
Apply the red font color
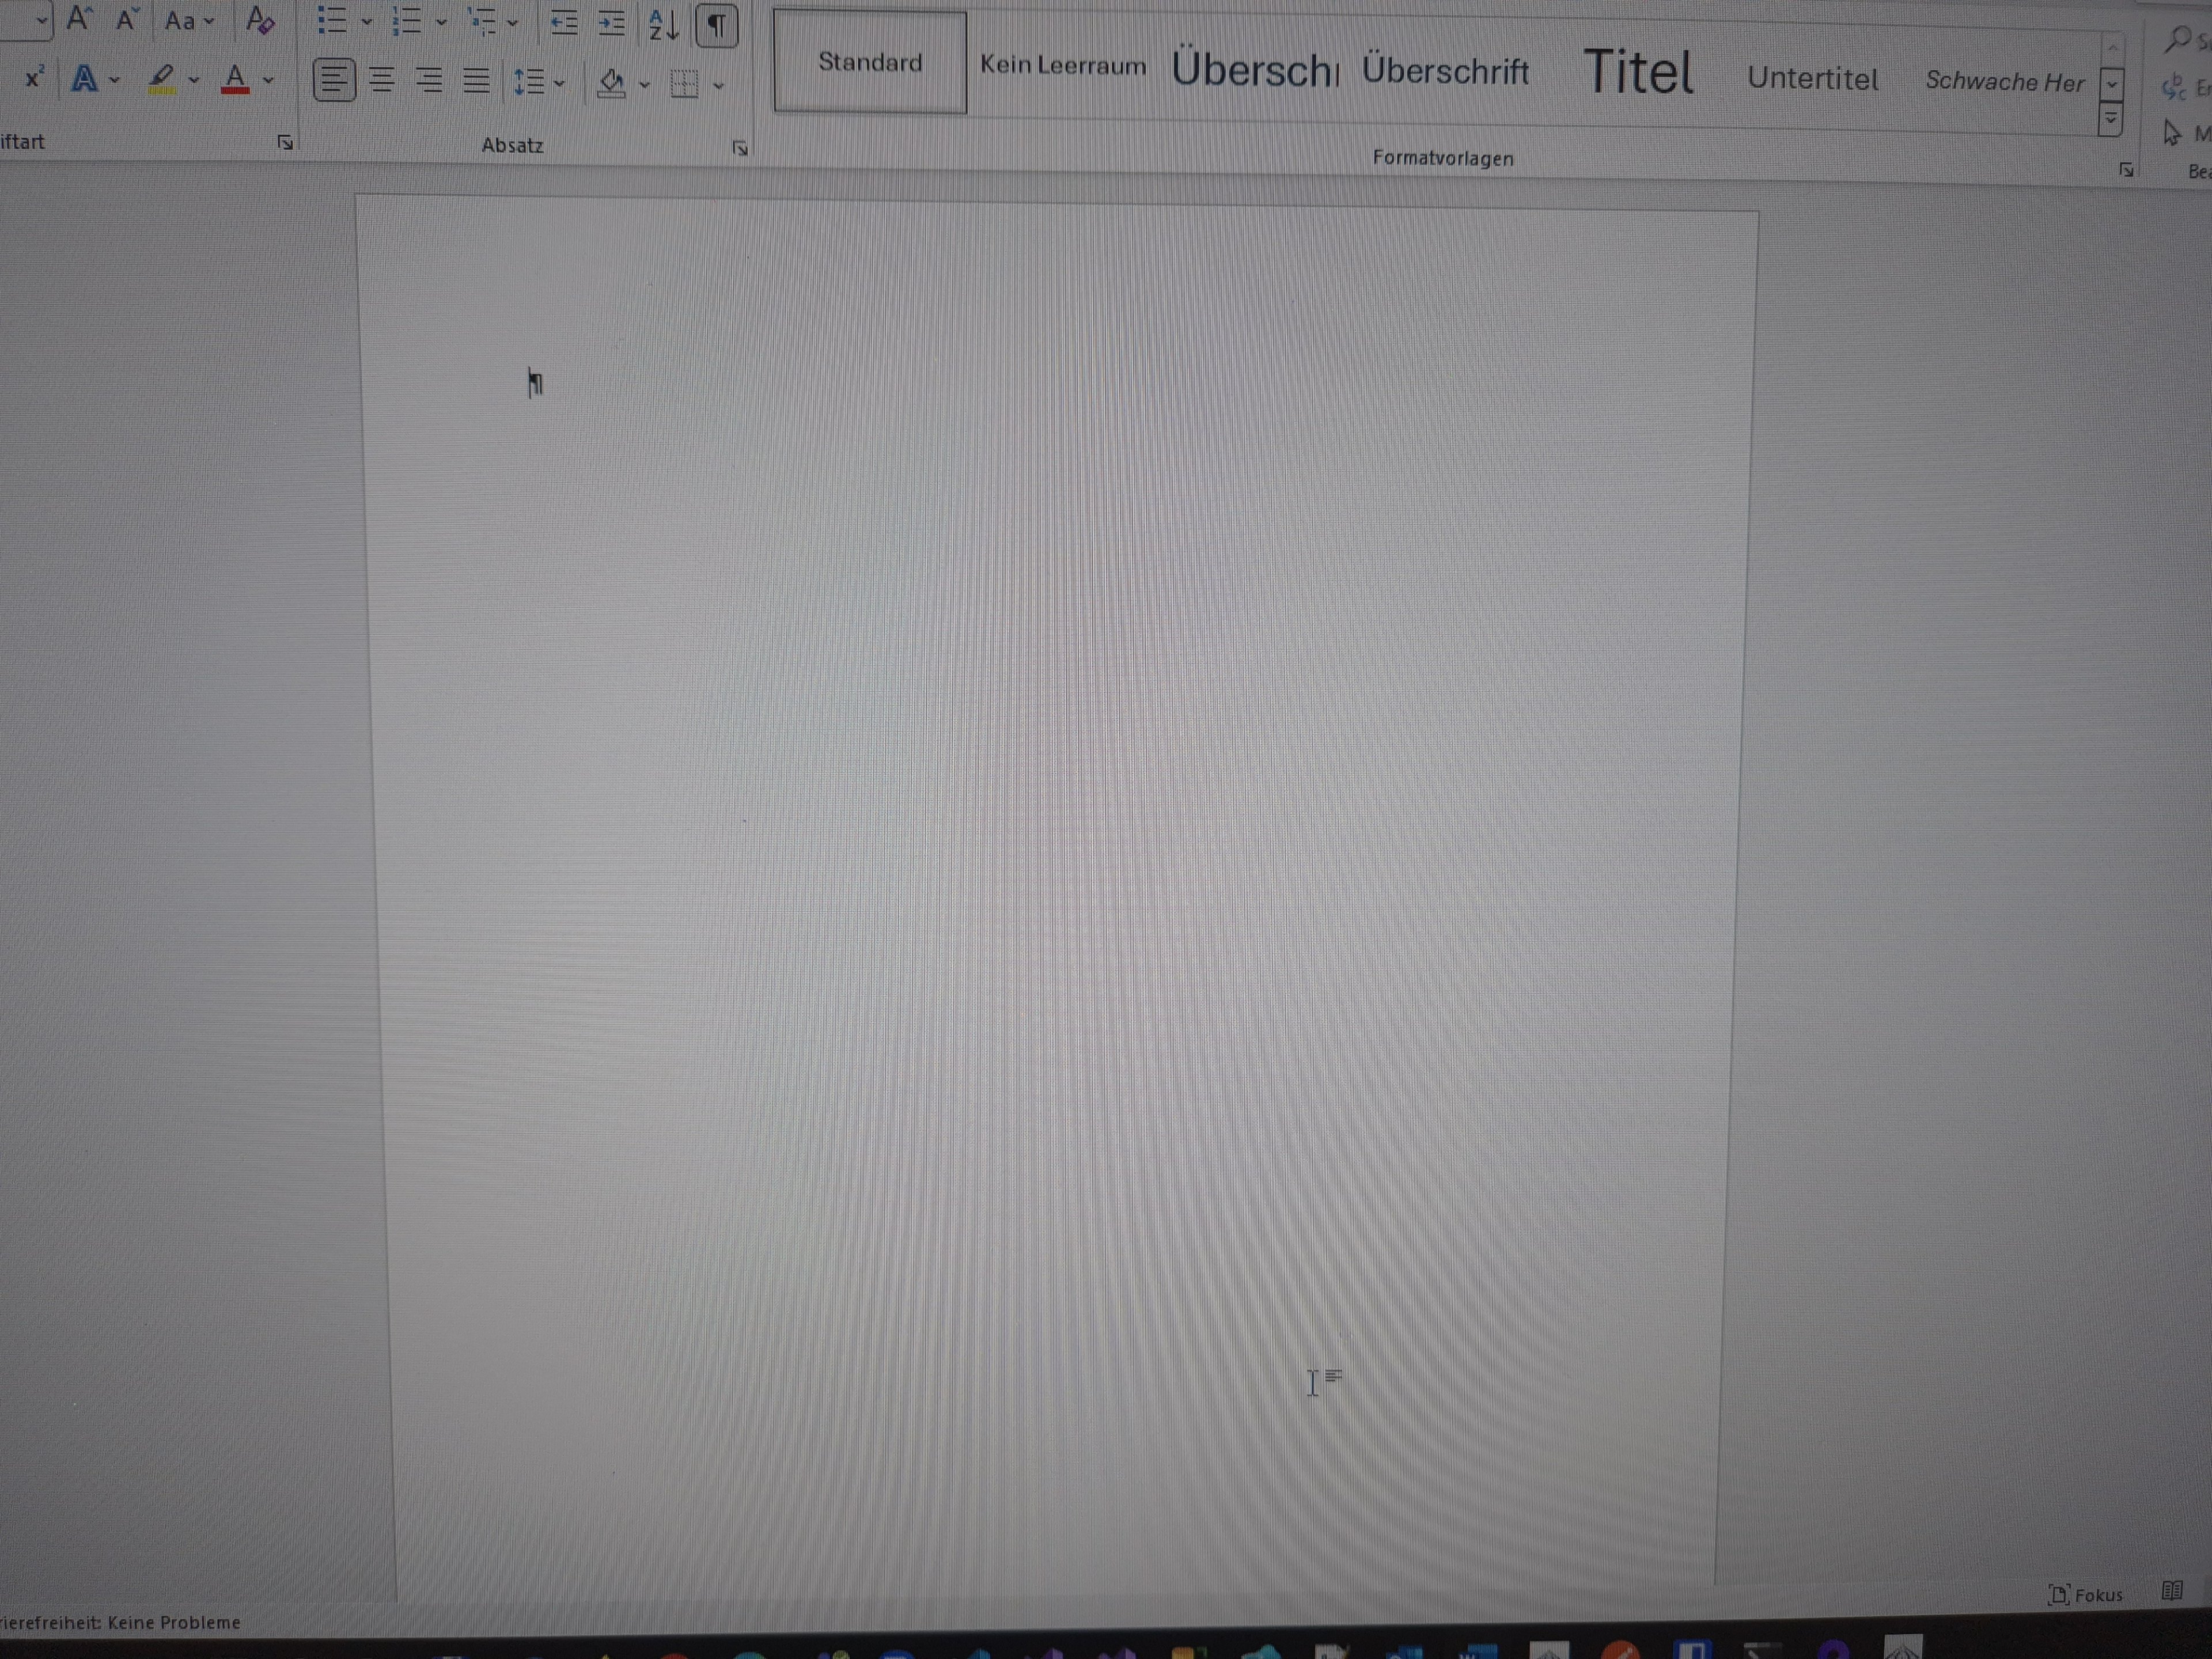235,79
